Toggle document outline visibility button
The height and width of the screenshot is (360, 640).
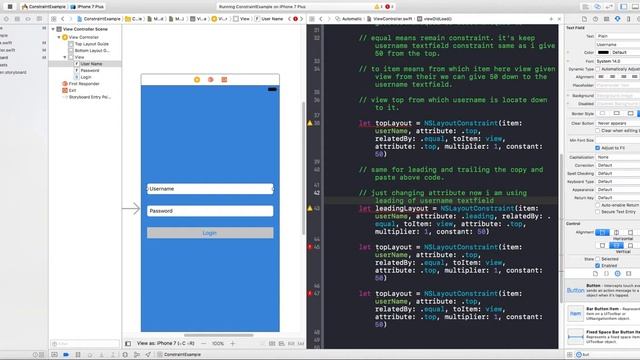tap(128, 344)
